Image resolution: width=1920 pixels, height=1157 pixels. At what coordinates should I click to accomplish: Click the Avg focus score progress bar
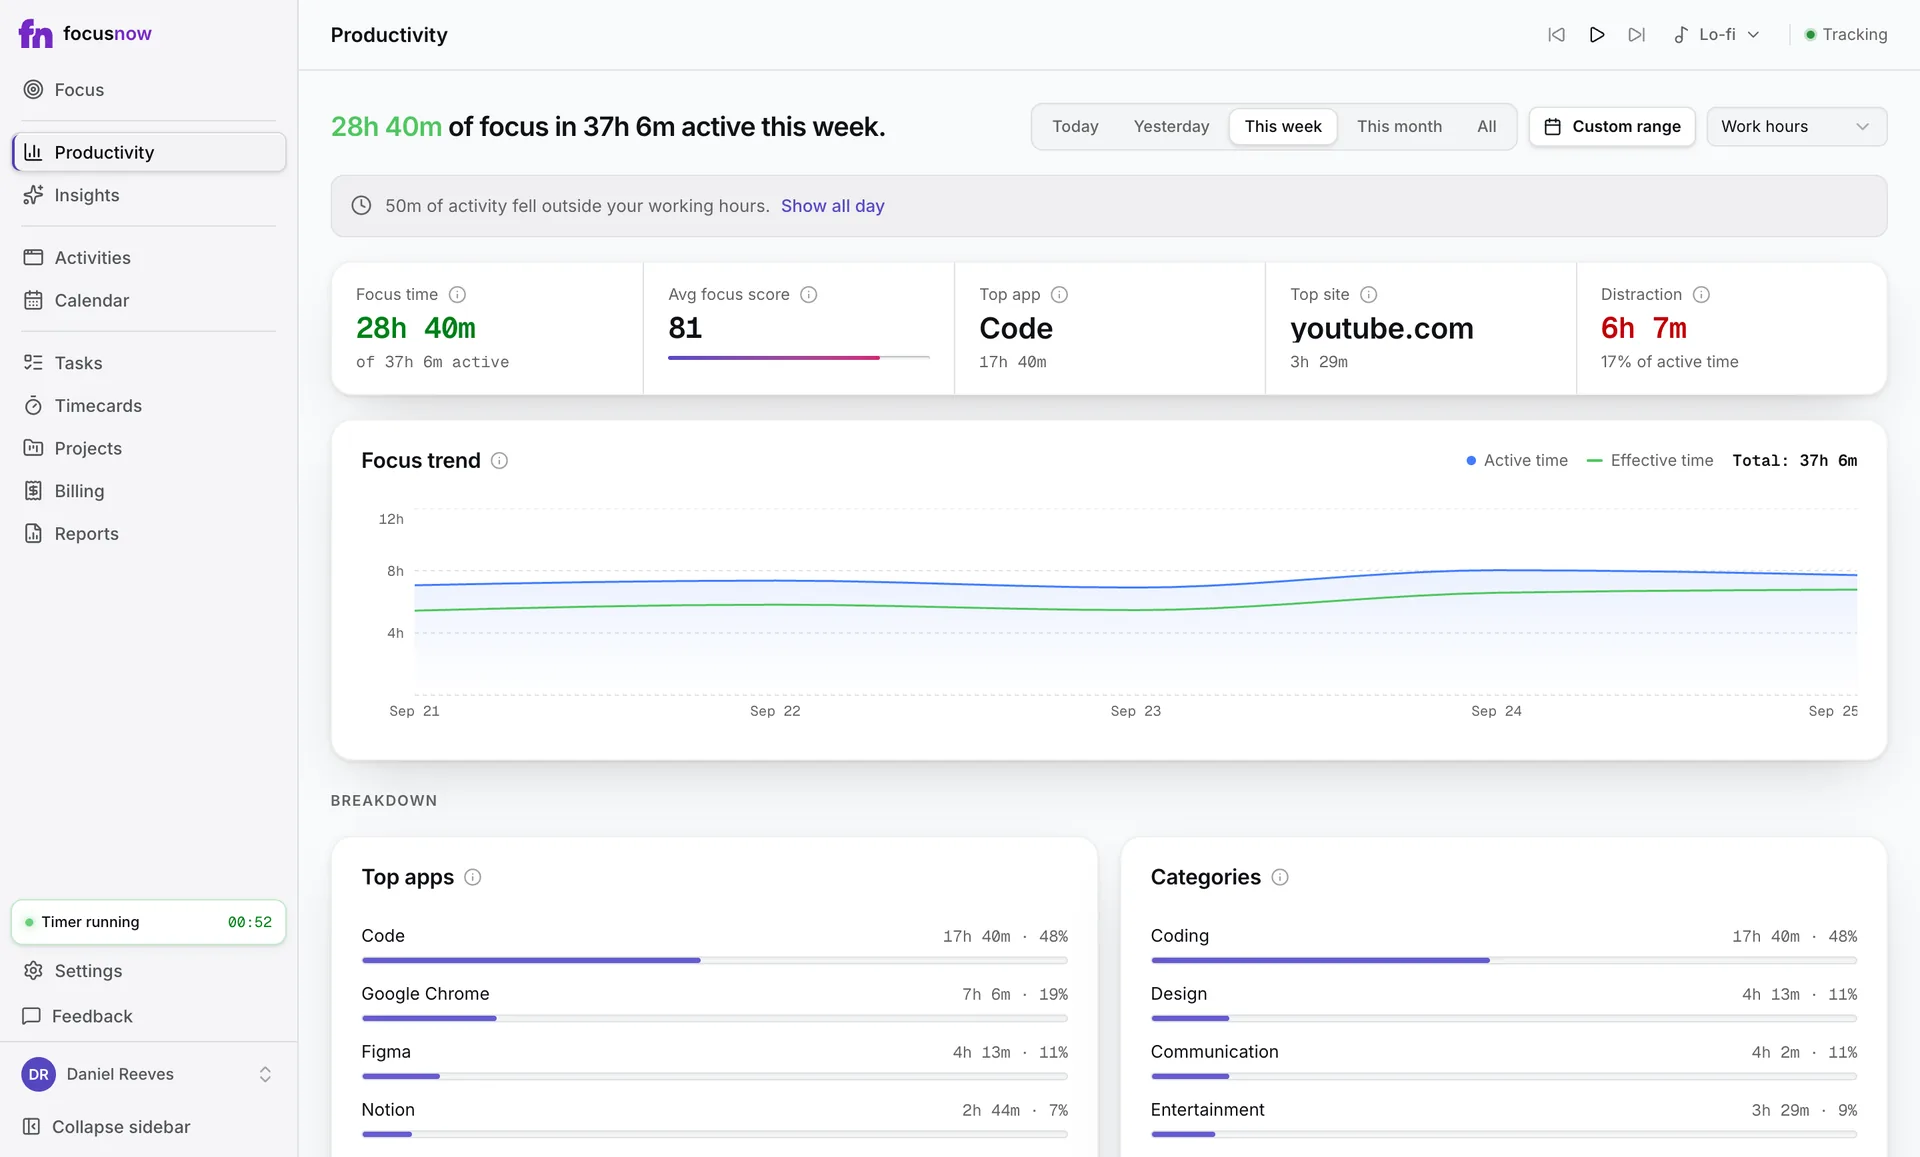(x=799, y=357)
